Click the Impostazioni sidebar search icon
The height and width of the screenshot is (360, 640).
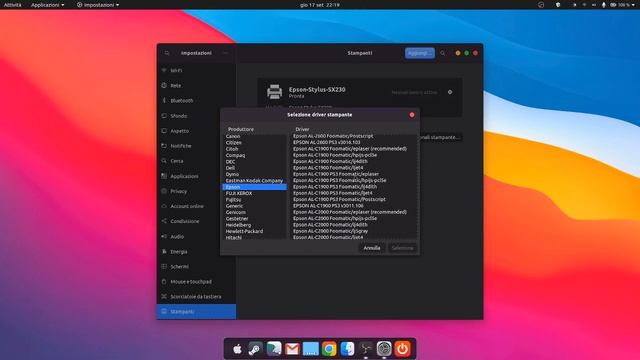pyautogui.click(x=167, y=53)
